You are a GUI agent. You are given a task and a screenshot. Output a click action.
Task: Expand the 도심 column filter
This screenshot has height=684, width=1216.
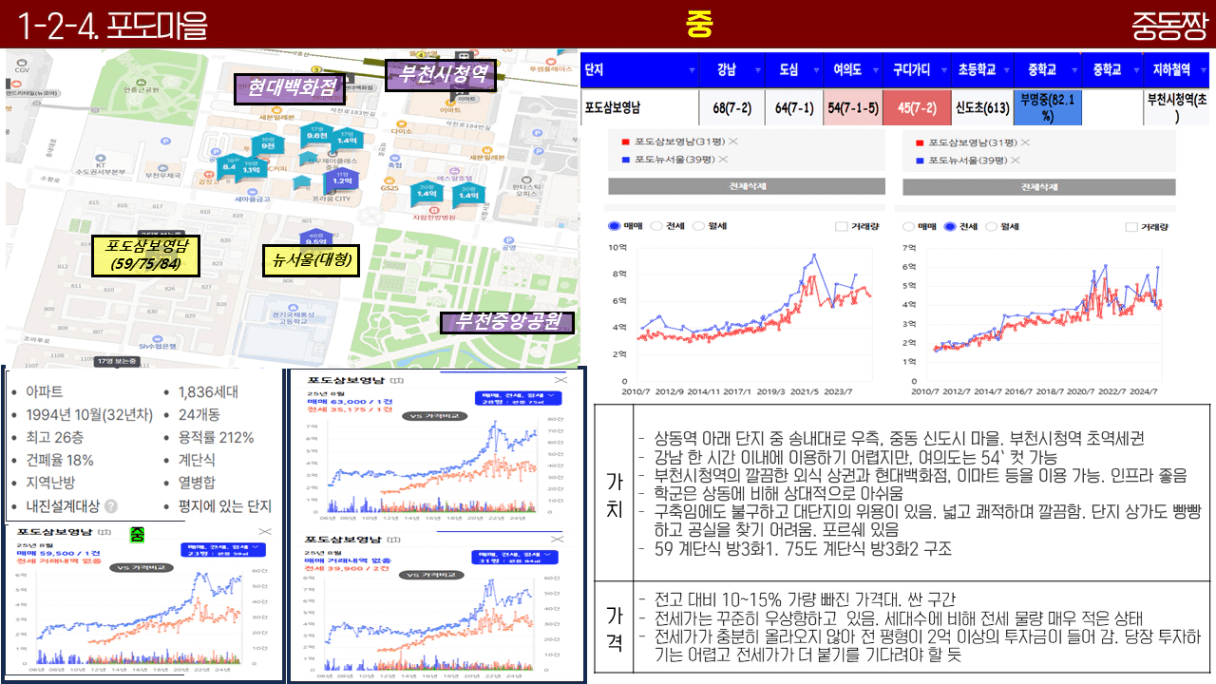[814, 70]
